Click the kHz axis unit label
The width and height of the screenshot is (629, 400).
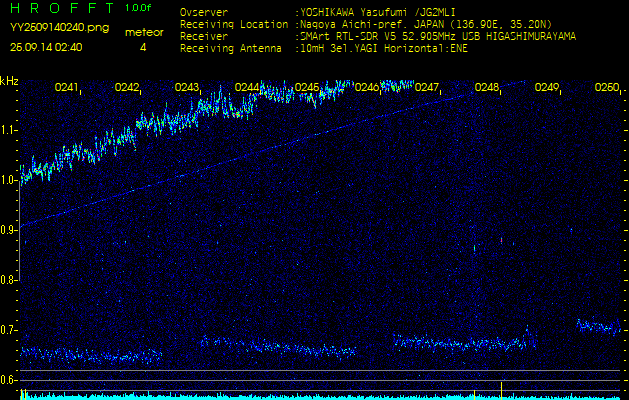click(x=9, y=81)
